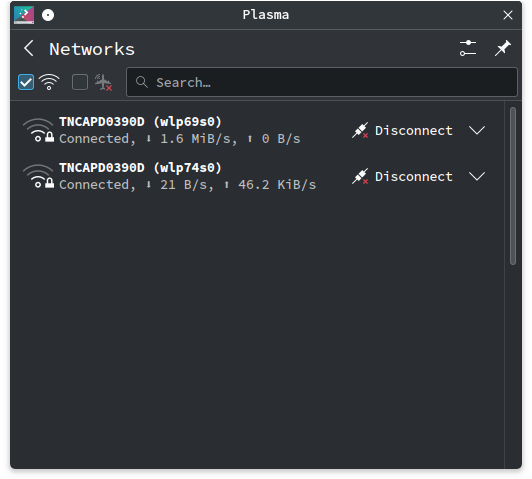This screenshot has height=479, width=532.
Task: Click the Plasma application icon in title bar
Action: click(x=24, y=15)
